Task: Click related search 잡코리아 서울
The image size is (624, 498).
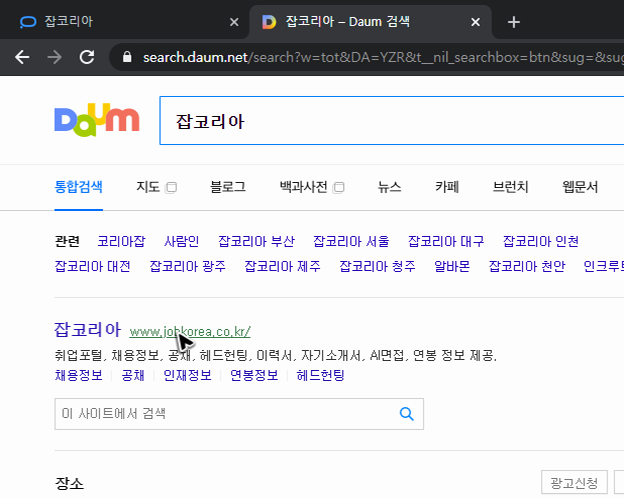Action: point(351,241)
